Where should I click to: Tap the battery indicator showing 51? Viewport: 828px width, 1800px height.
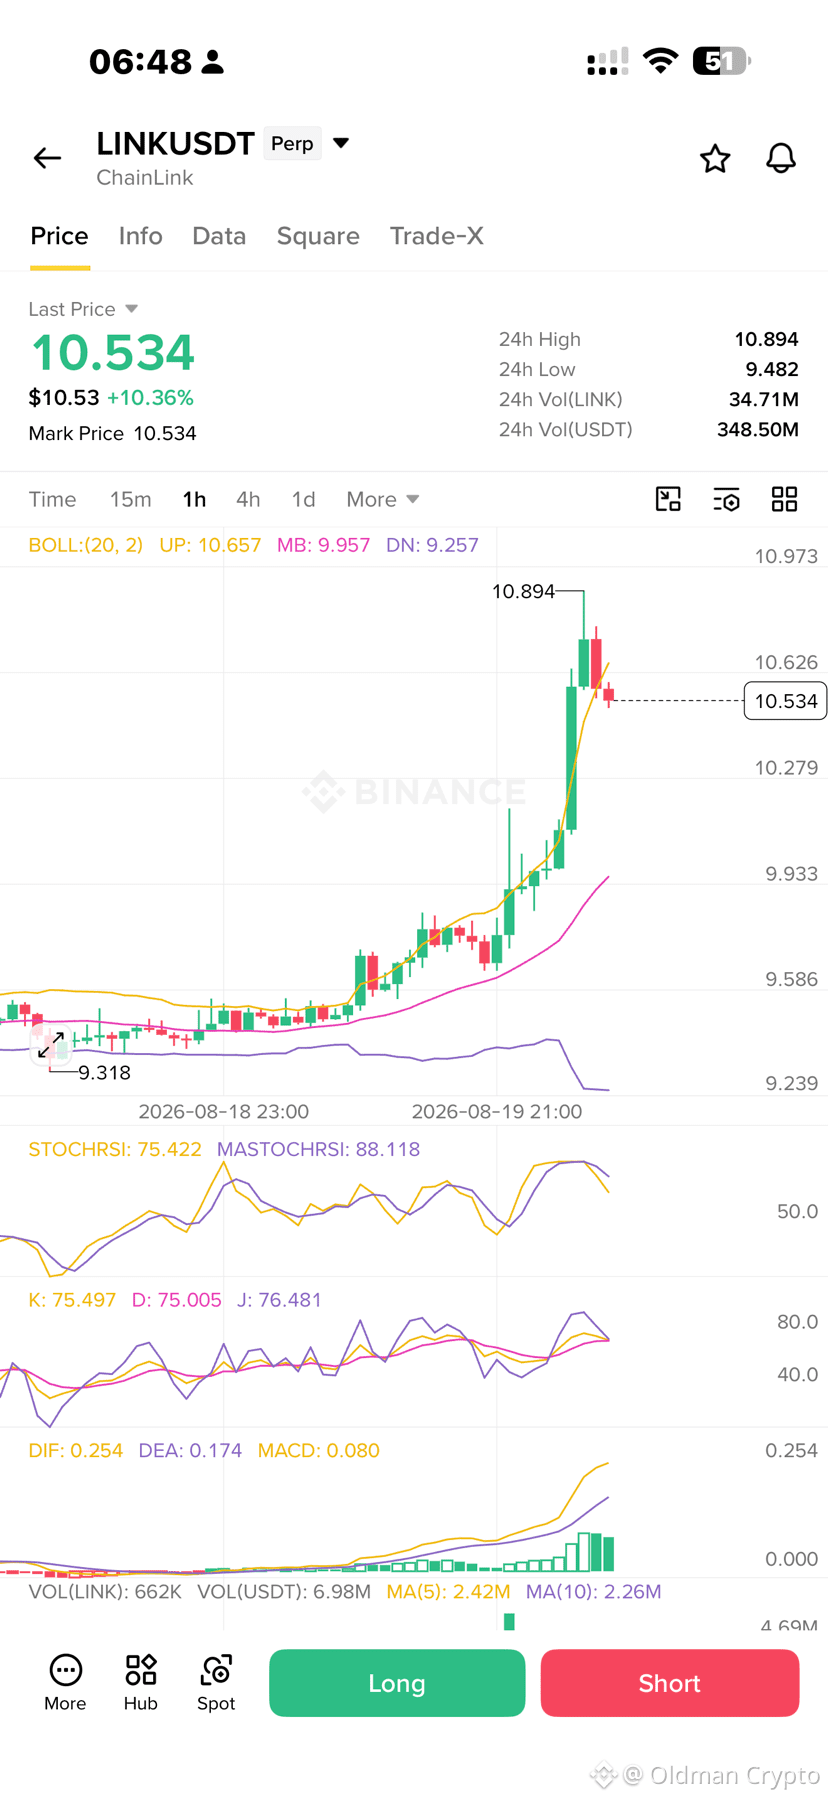tap(721, 61)
